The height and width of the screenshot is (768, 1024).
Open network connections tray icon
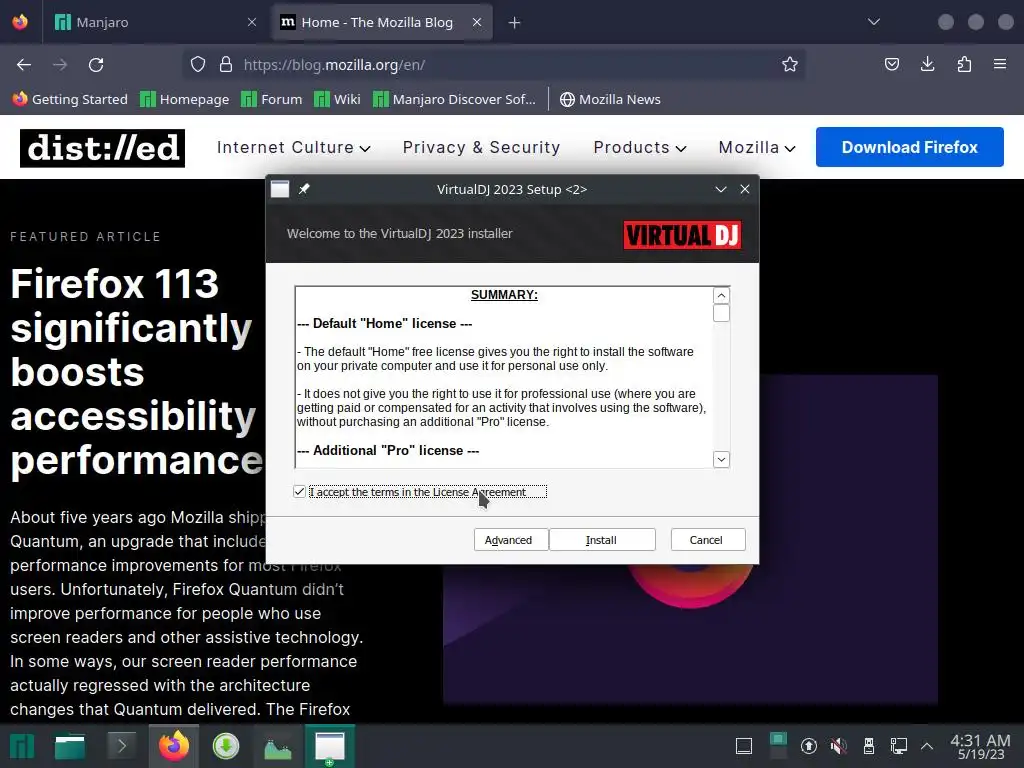[x=899, y=746]
